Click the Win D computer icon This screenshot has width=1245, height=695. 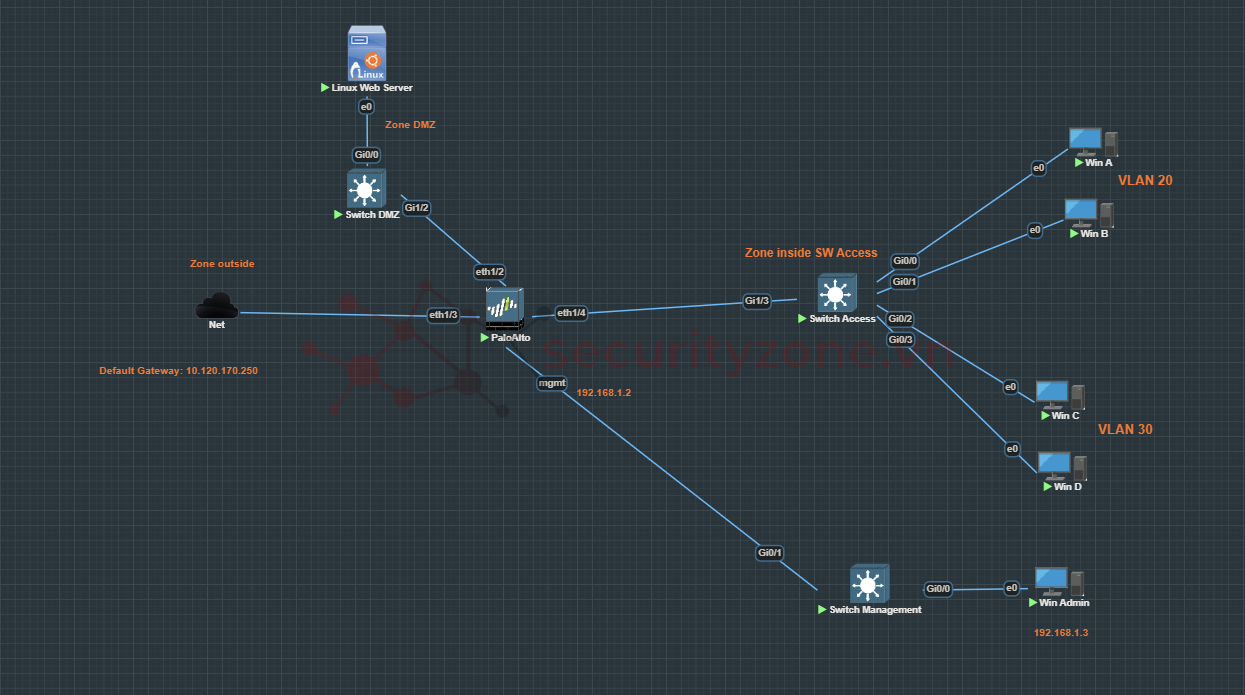1061,466
